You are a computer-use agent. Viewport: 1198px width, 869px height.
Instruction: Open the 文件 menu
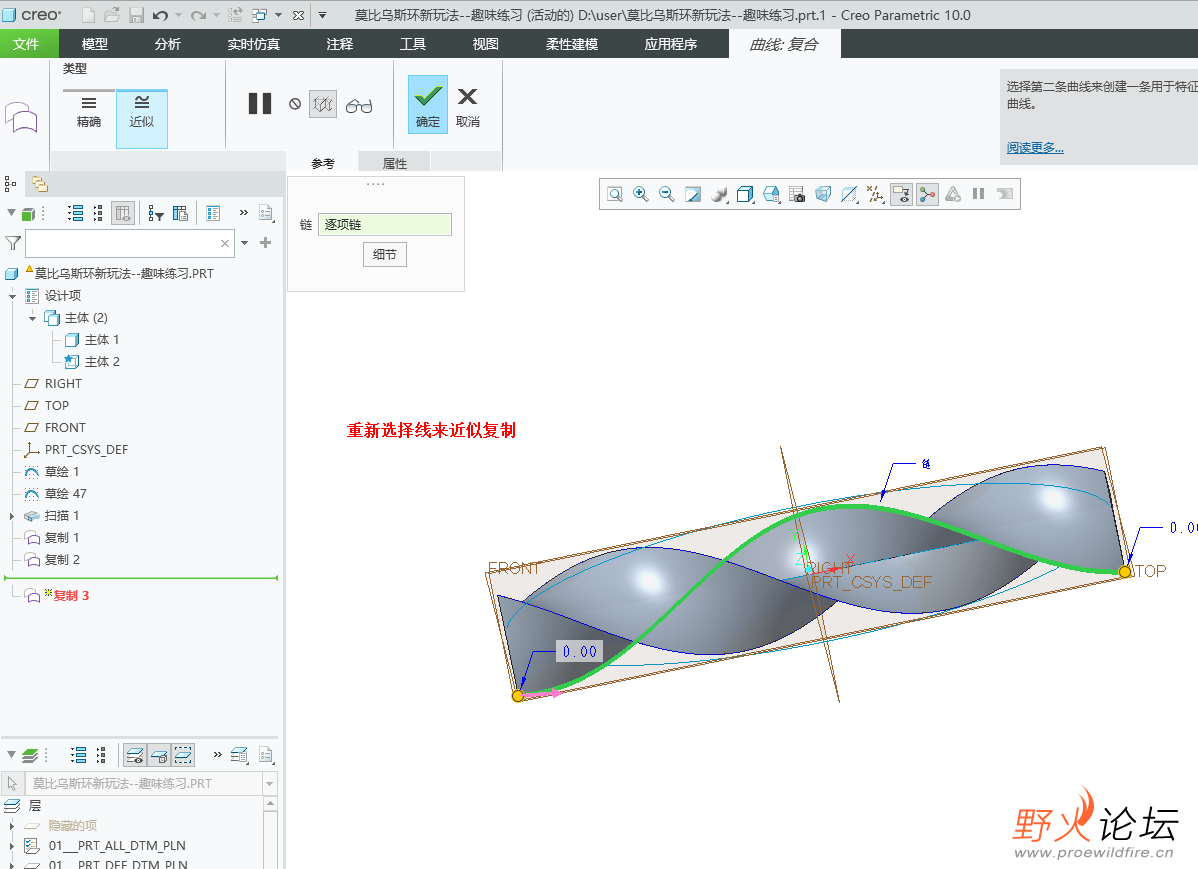(x=26, y=44)
